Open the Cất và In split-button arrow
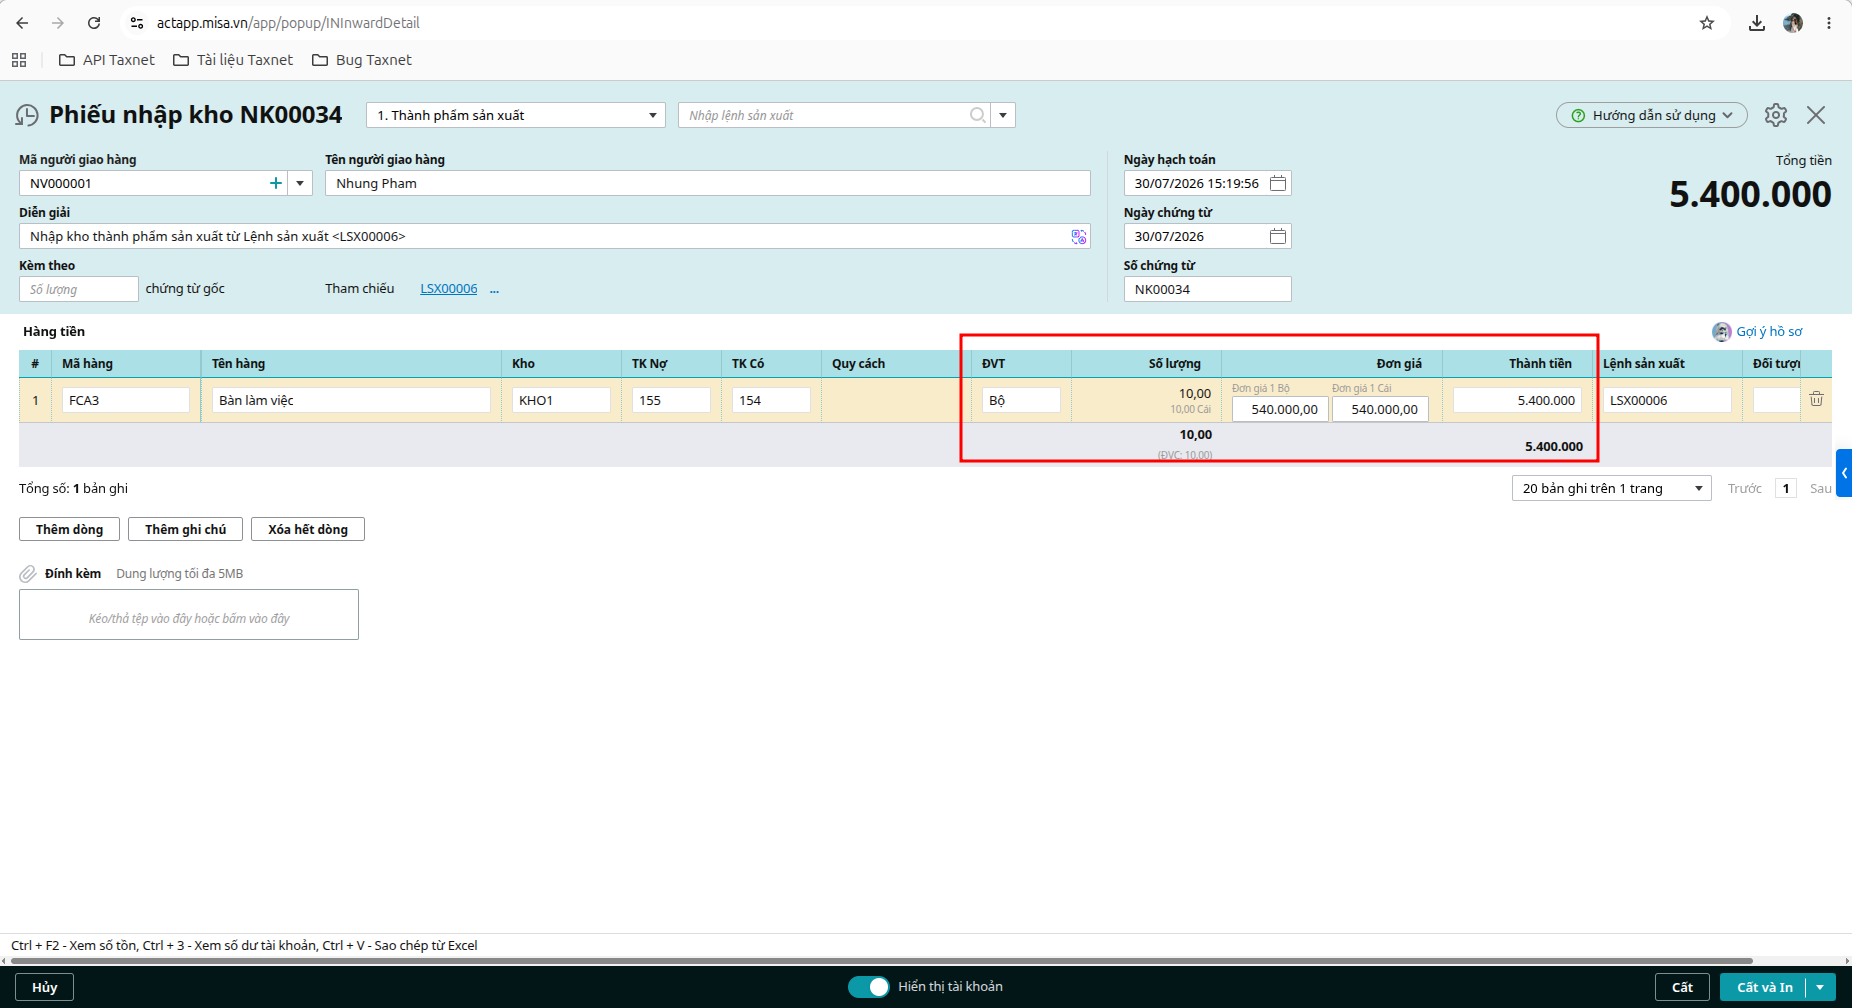Screen dimensions: 1852x1008 click(1820, 987)
